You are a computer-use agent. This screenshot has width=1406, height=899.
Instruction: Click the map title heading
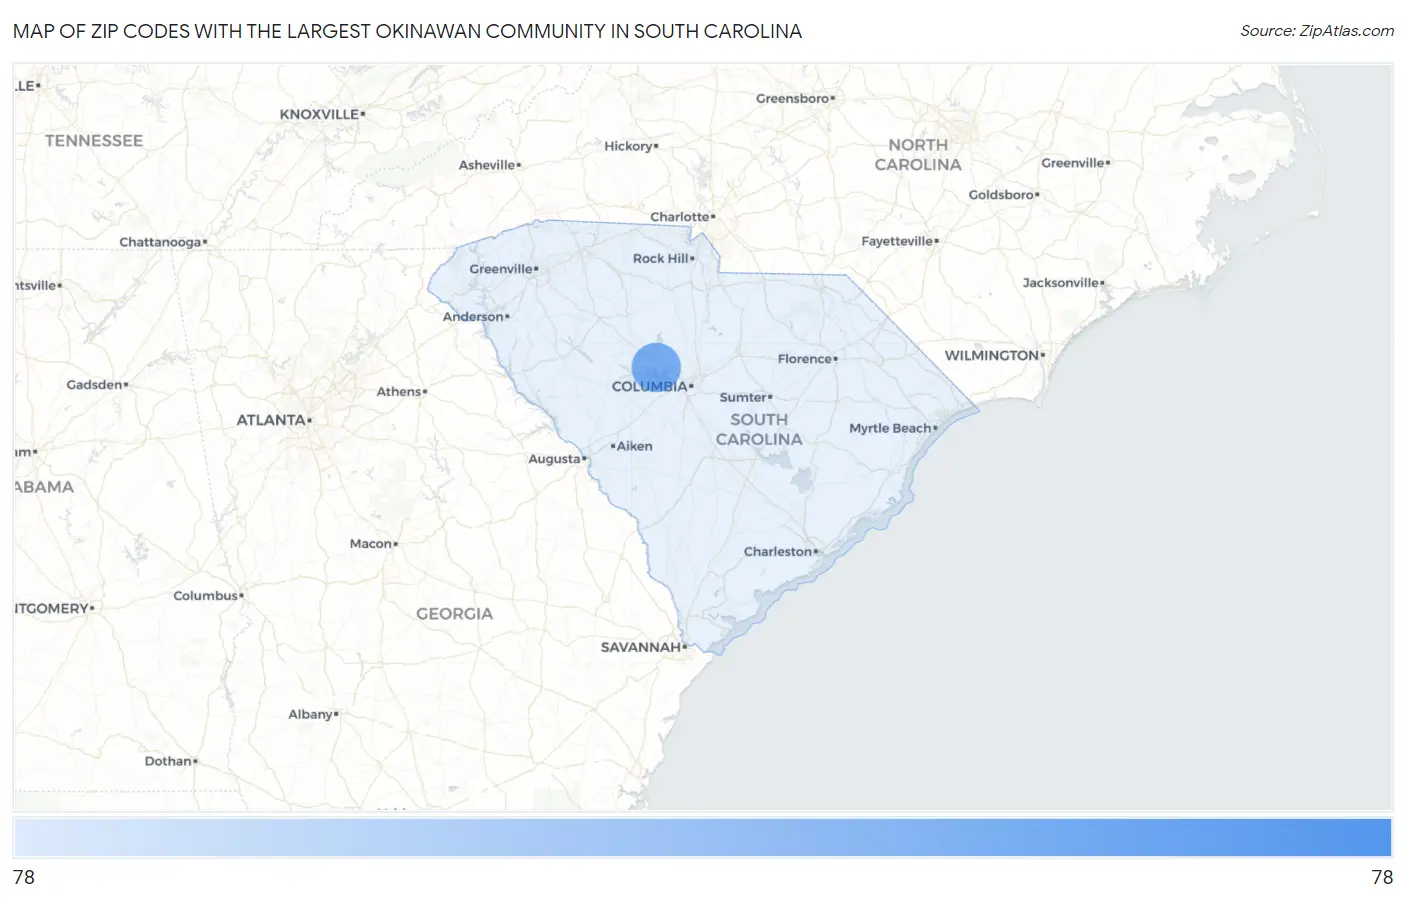pos(407,31)
